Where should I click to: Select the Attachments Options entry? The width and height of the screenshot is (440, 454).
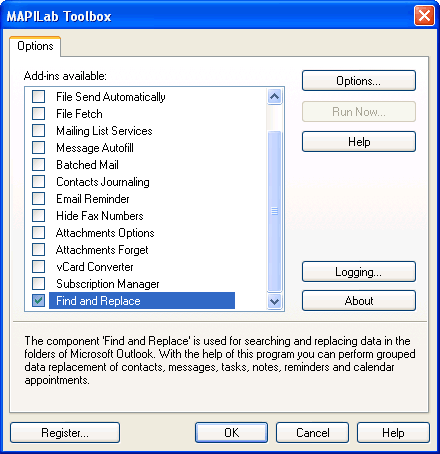105,233
